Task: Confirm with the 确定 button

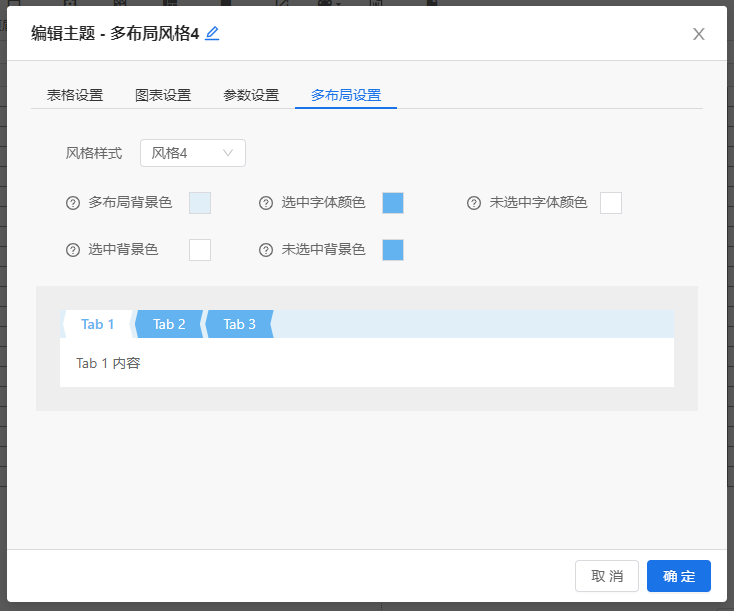Action: pyautogui.click(x=679, y=576)
